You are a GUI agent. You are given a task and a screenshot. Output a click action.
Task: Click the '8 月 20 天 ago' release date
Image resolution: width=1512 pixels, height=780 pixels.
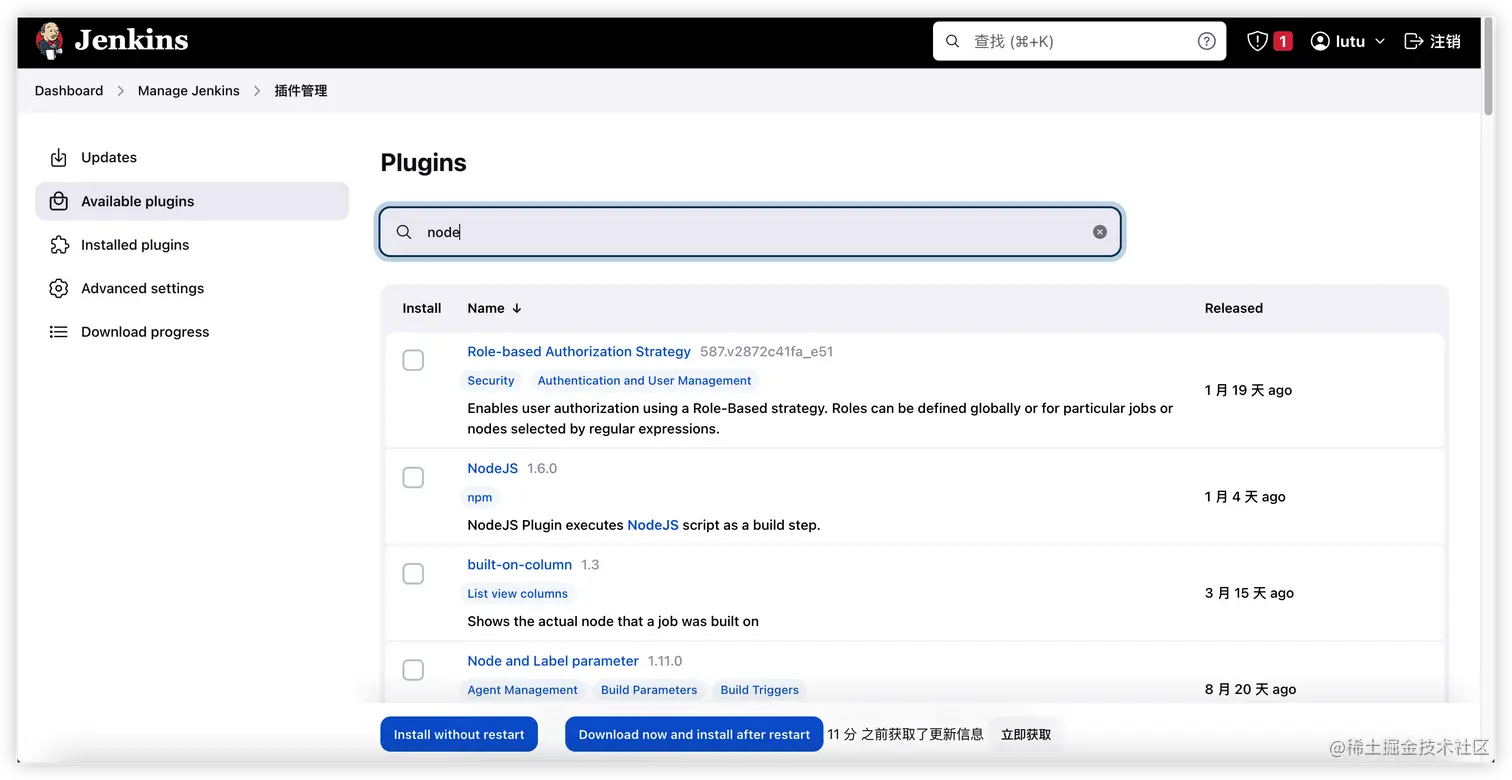pyautogui.click(x=1251, y=689)
